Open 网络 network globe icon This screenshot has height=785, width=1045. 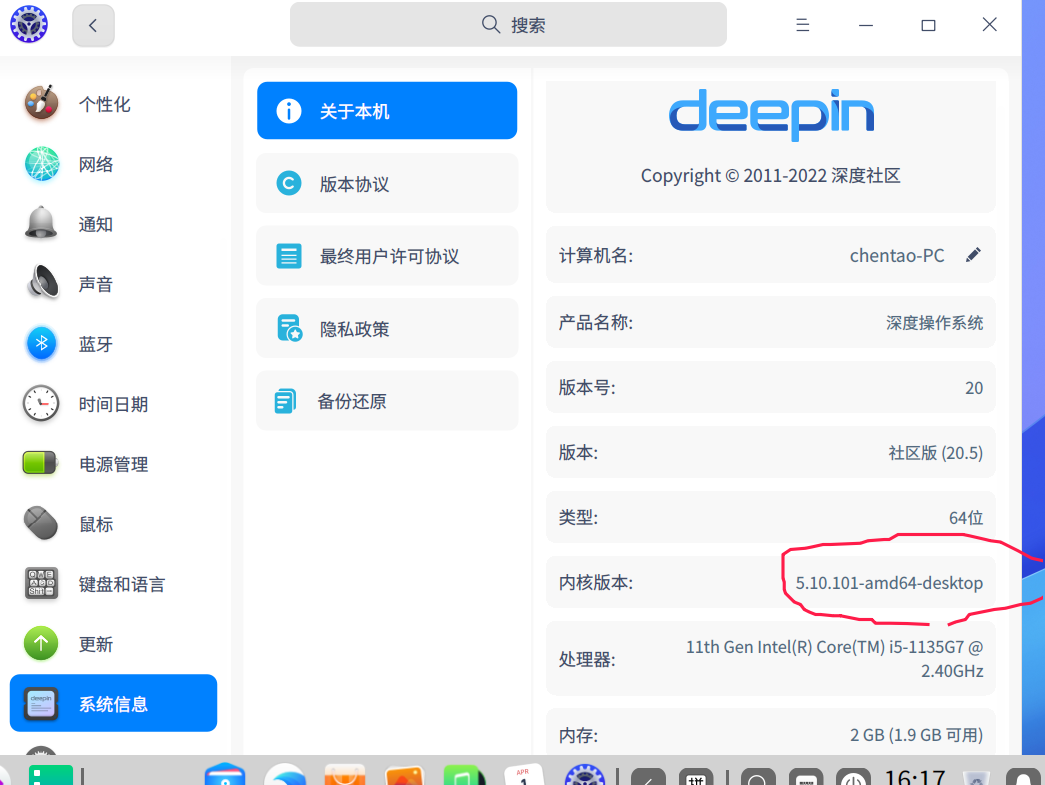pos(41,163)
